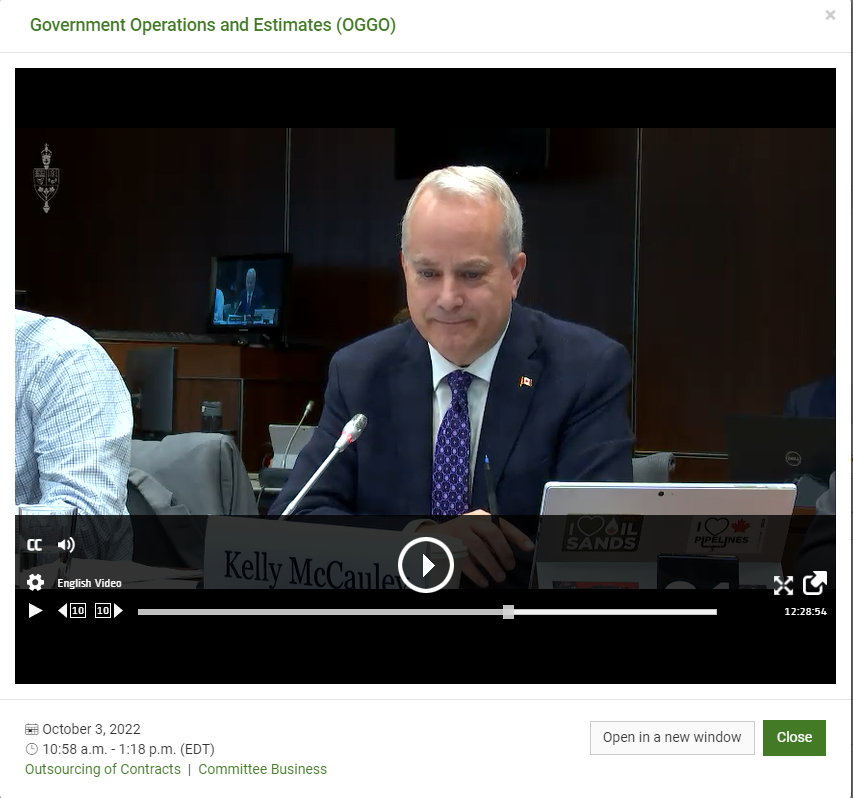Viewport: 853px width, 798px height.
Task: Enter fullscreen mode with the expand icon
Action: click(x=783, y=585)
